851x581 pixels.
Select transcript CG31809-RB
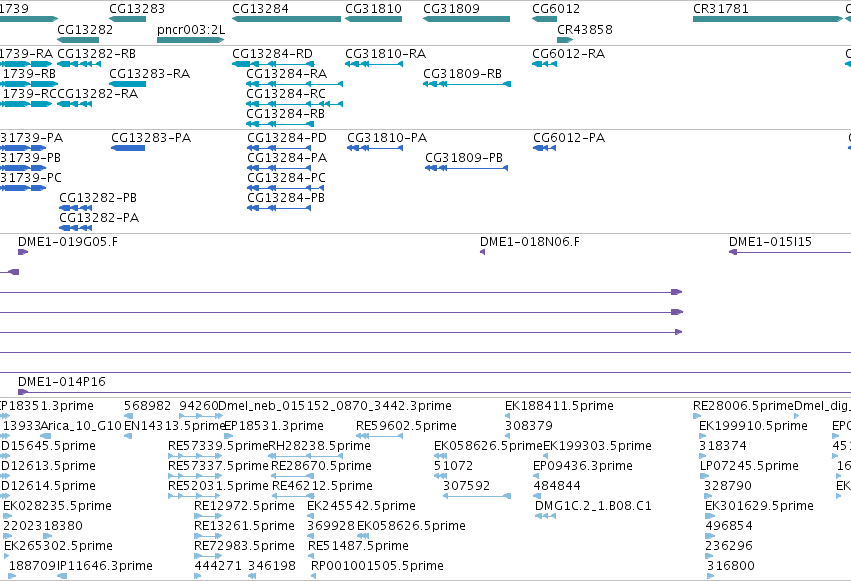pyautogui.click(x=467, y=84)
